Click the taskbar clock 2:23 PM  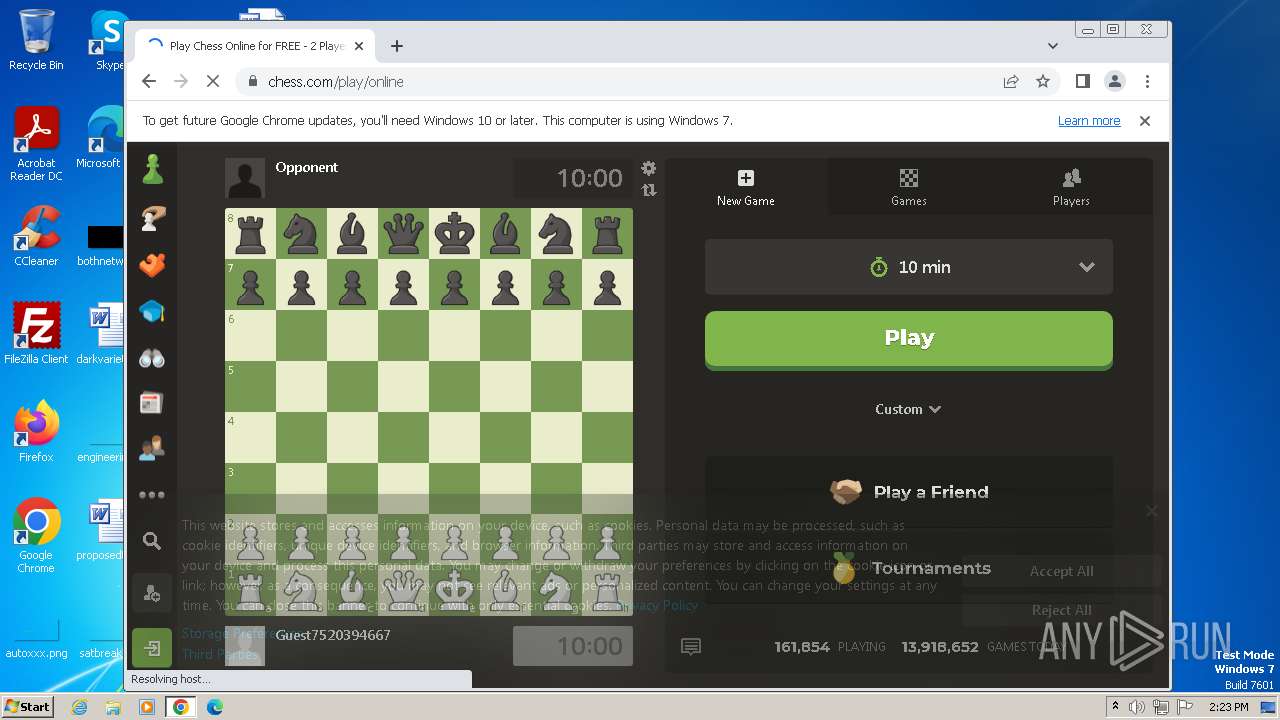point(1229,707)
